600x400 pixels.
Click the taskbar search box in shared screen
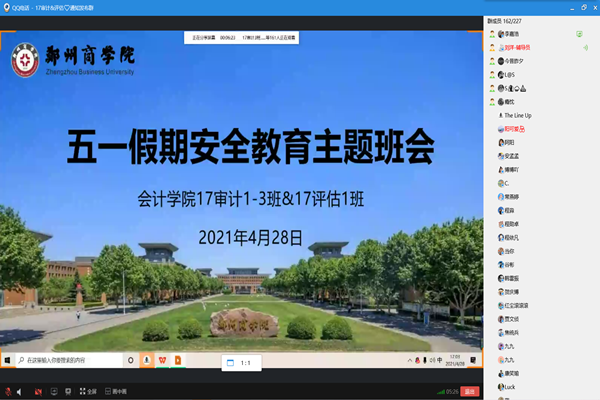[69, 360]
